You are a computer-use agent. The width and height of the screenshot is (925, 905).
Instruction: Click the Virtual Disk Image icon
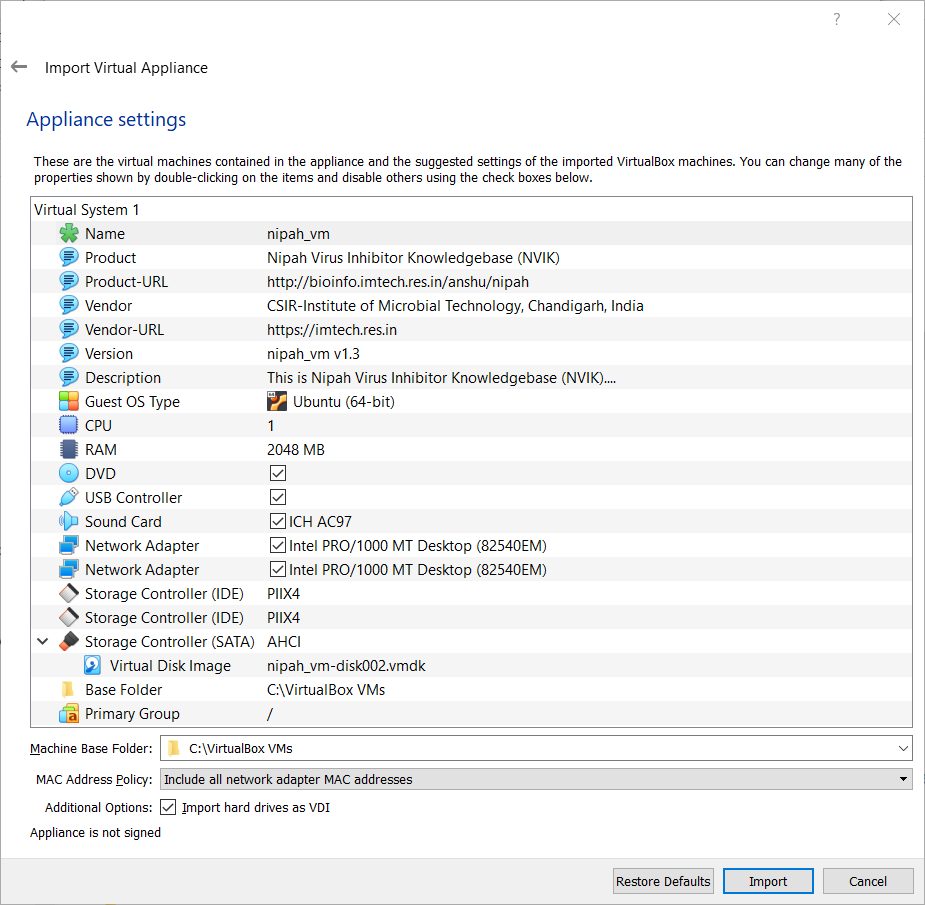[93, 666]
